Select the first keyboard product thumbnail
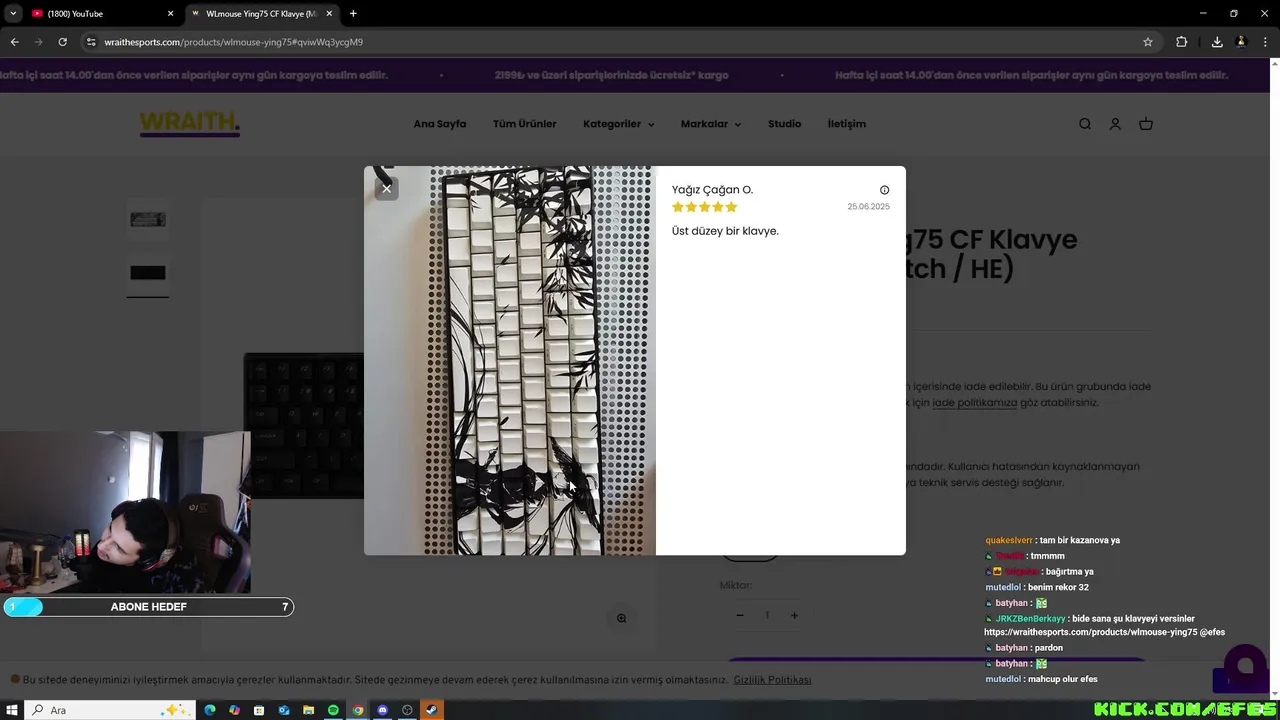This screenshot has height=720, width=1280. tap(148, 220)
